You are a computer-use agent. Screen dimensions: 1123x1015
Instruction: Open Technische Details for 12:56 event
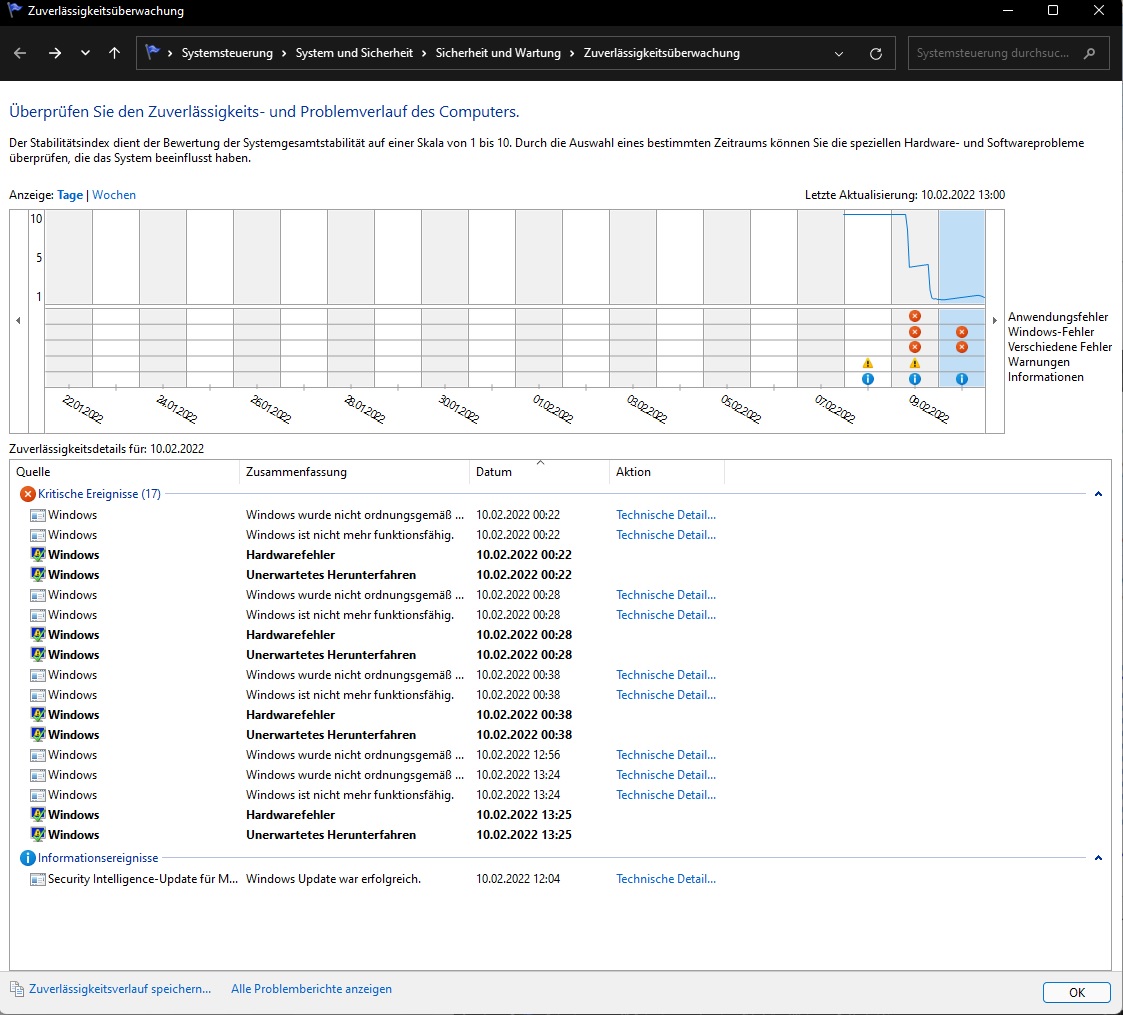click(665, 755)
